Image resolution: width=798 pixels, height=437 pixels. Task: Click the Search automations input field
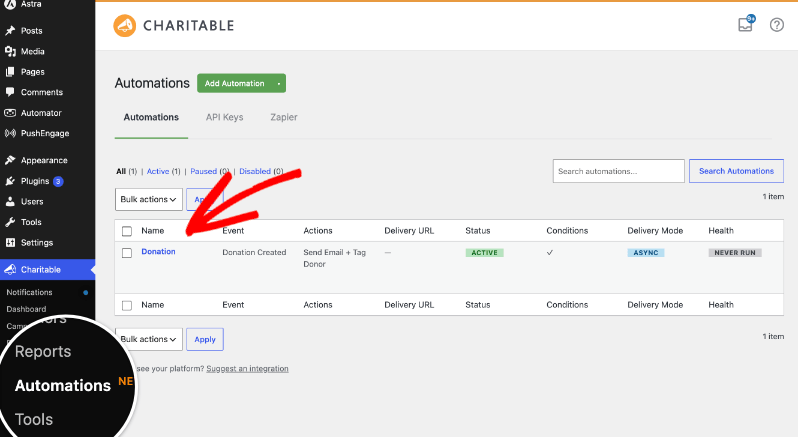(x=618, y=171)
